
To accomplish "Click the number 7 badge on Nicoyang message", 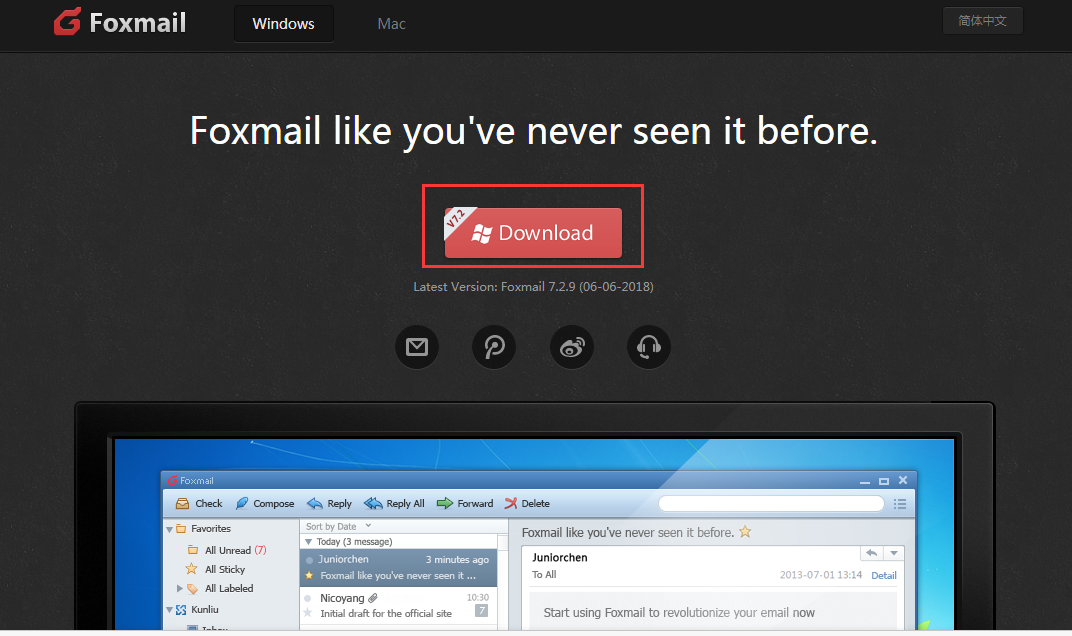I will click(x=481, y=610).
